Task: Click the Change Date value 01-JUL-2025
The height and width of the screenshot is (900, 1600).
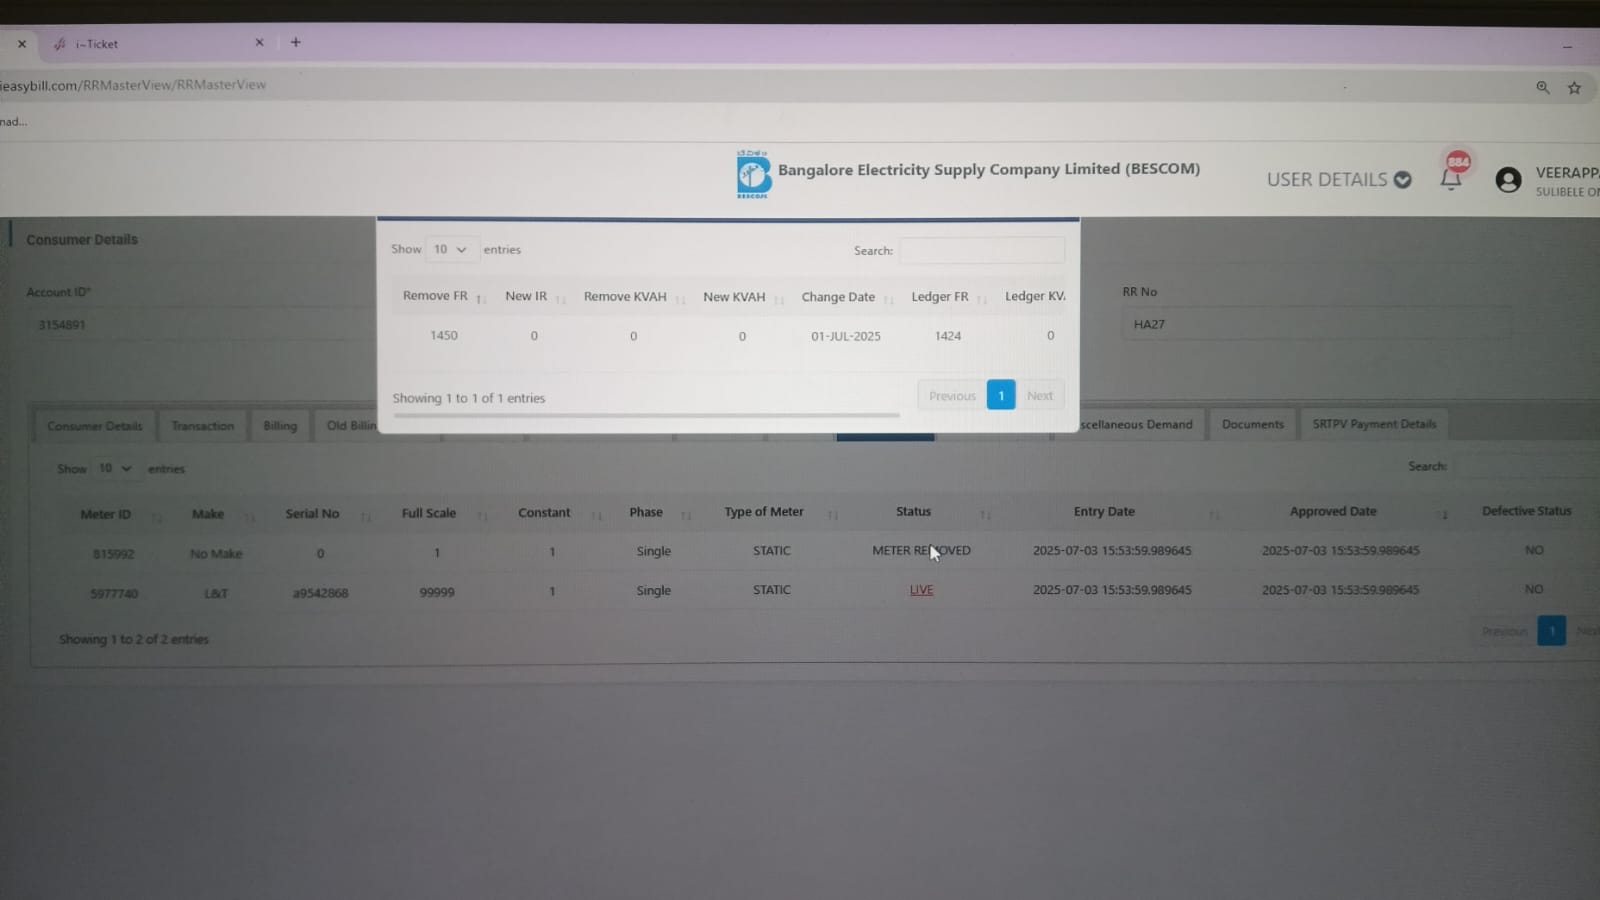Action: (x=846, y=337)
